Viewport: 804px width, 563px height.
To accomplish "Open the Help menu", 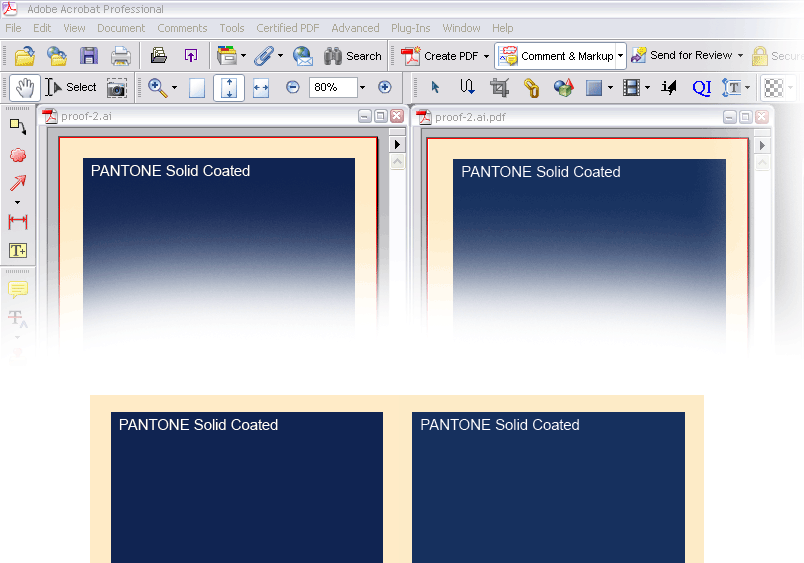I will click(x=502, y=28).
